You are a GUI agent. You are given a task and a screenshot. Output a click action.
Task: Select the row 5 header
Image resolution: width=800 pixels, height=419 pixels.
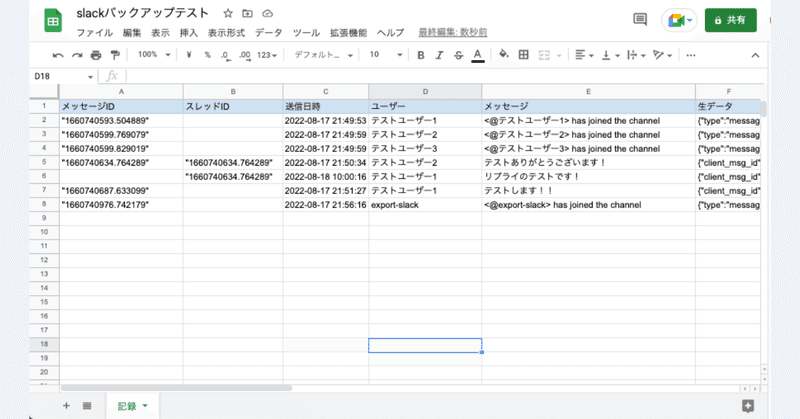(x=44, y=162)
